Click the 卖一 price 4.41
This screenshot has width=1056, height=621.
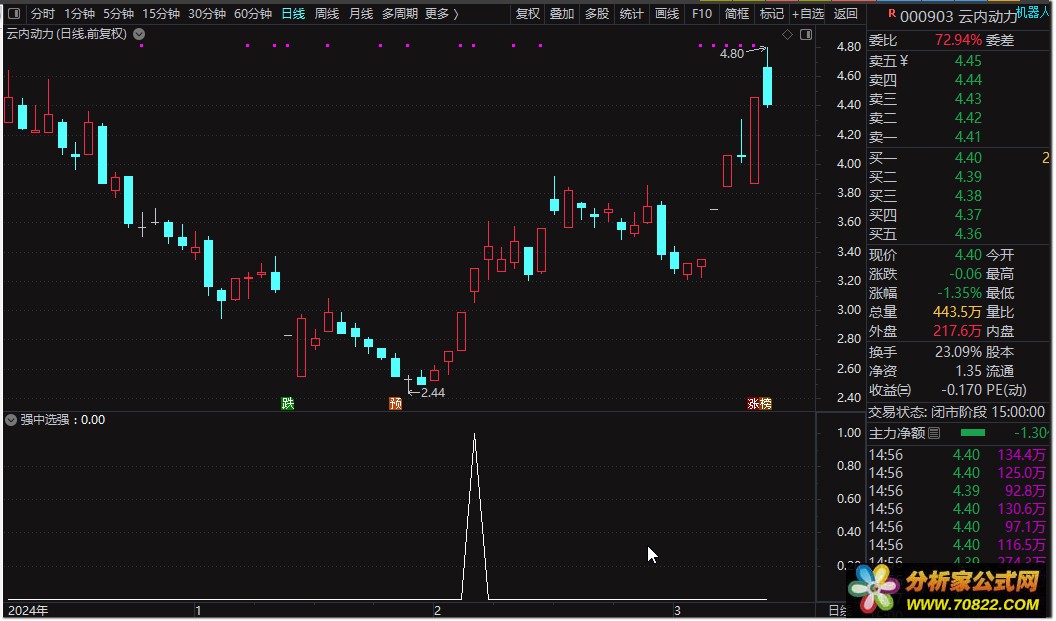click(968, 137)
